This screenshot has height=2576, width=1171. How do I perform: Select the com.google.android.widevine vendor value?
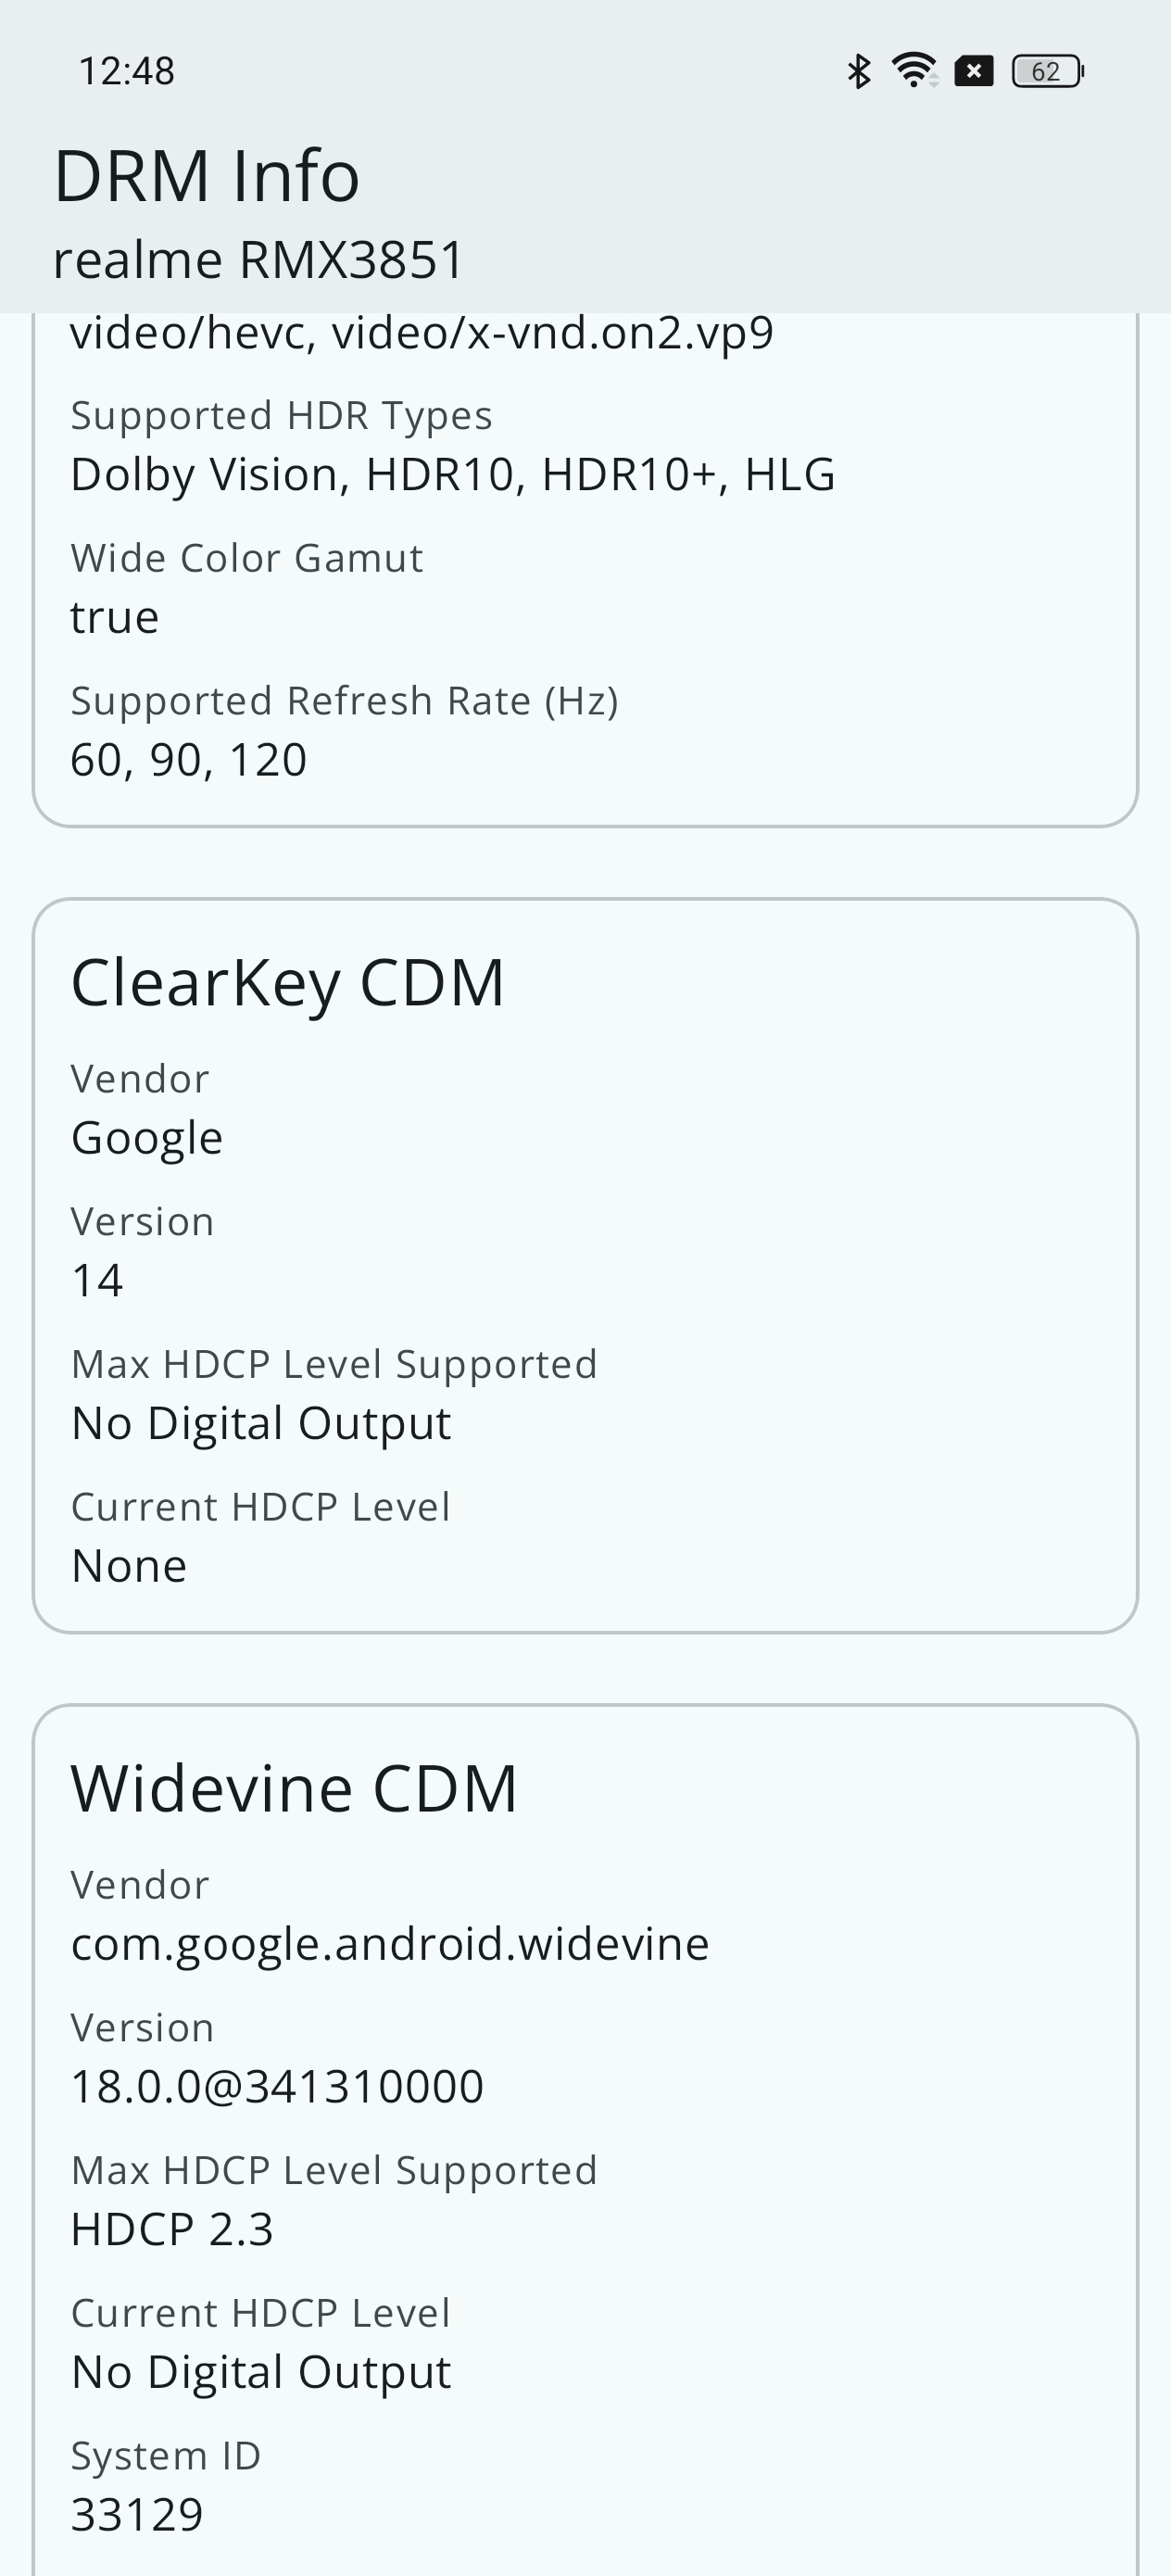coord(390,1944)
